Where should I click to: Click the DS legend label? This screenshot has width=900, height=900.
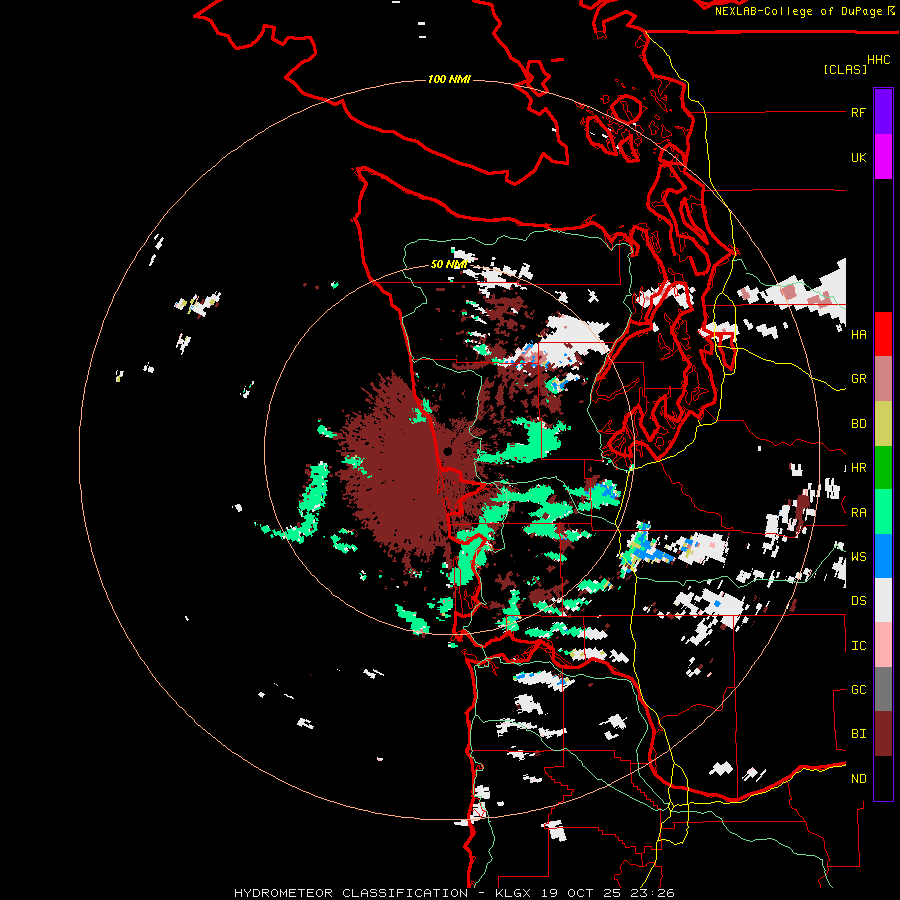point(858,601)
